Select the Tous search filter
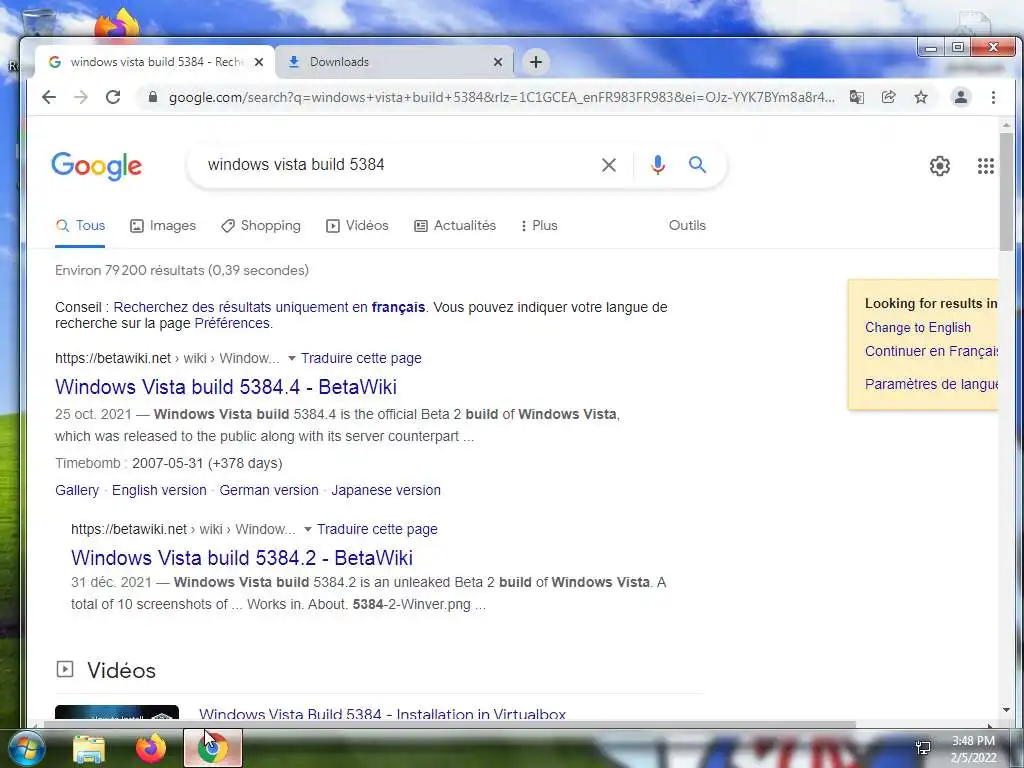The height and width of the screenshot is (768, 1024). 80,226
